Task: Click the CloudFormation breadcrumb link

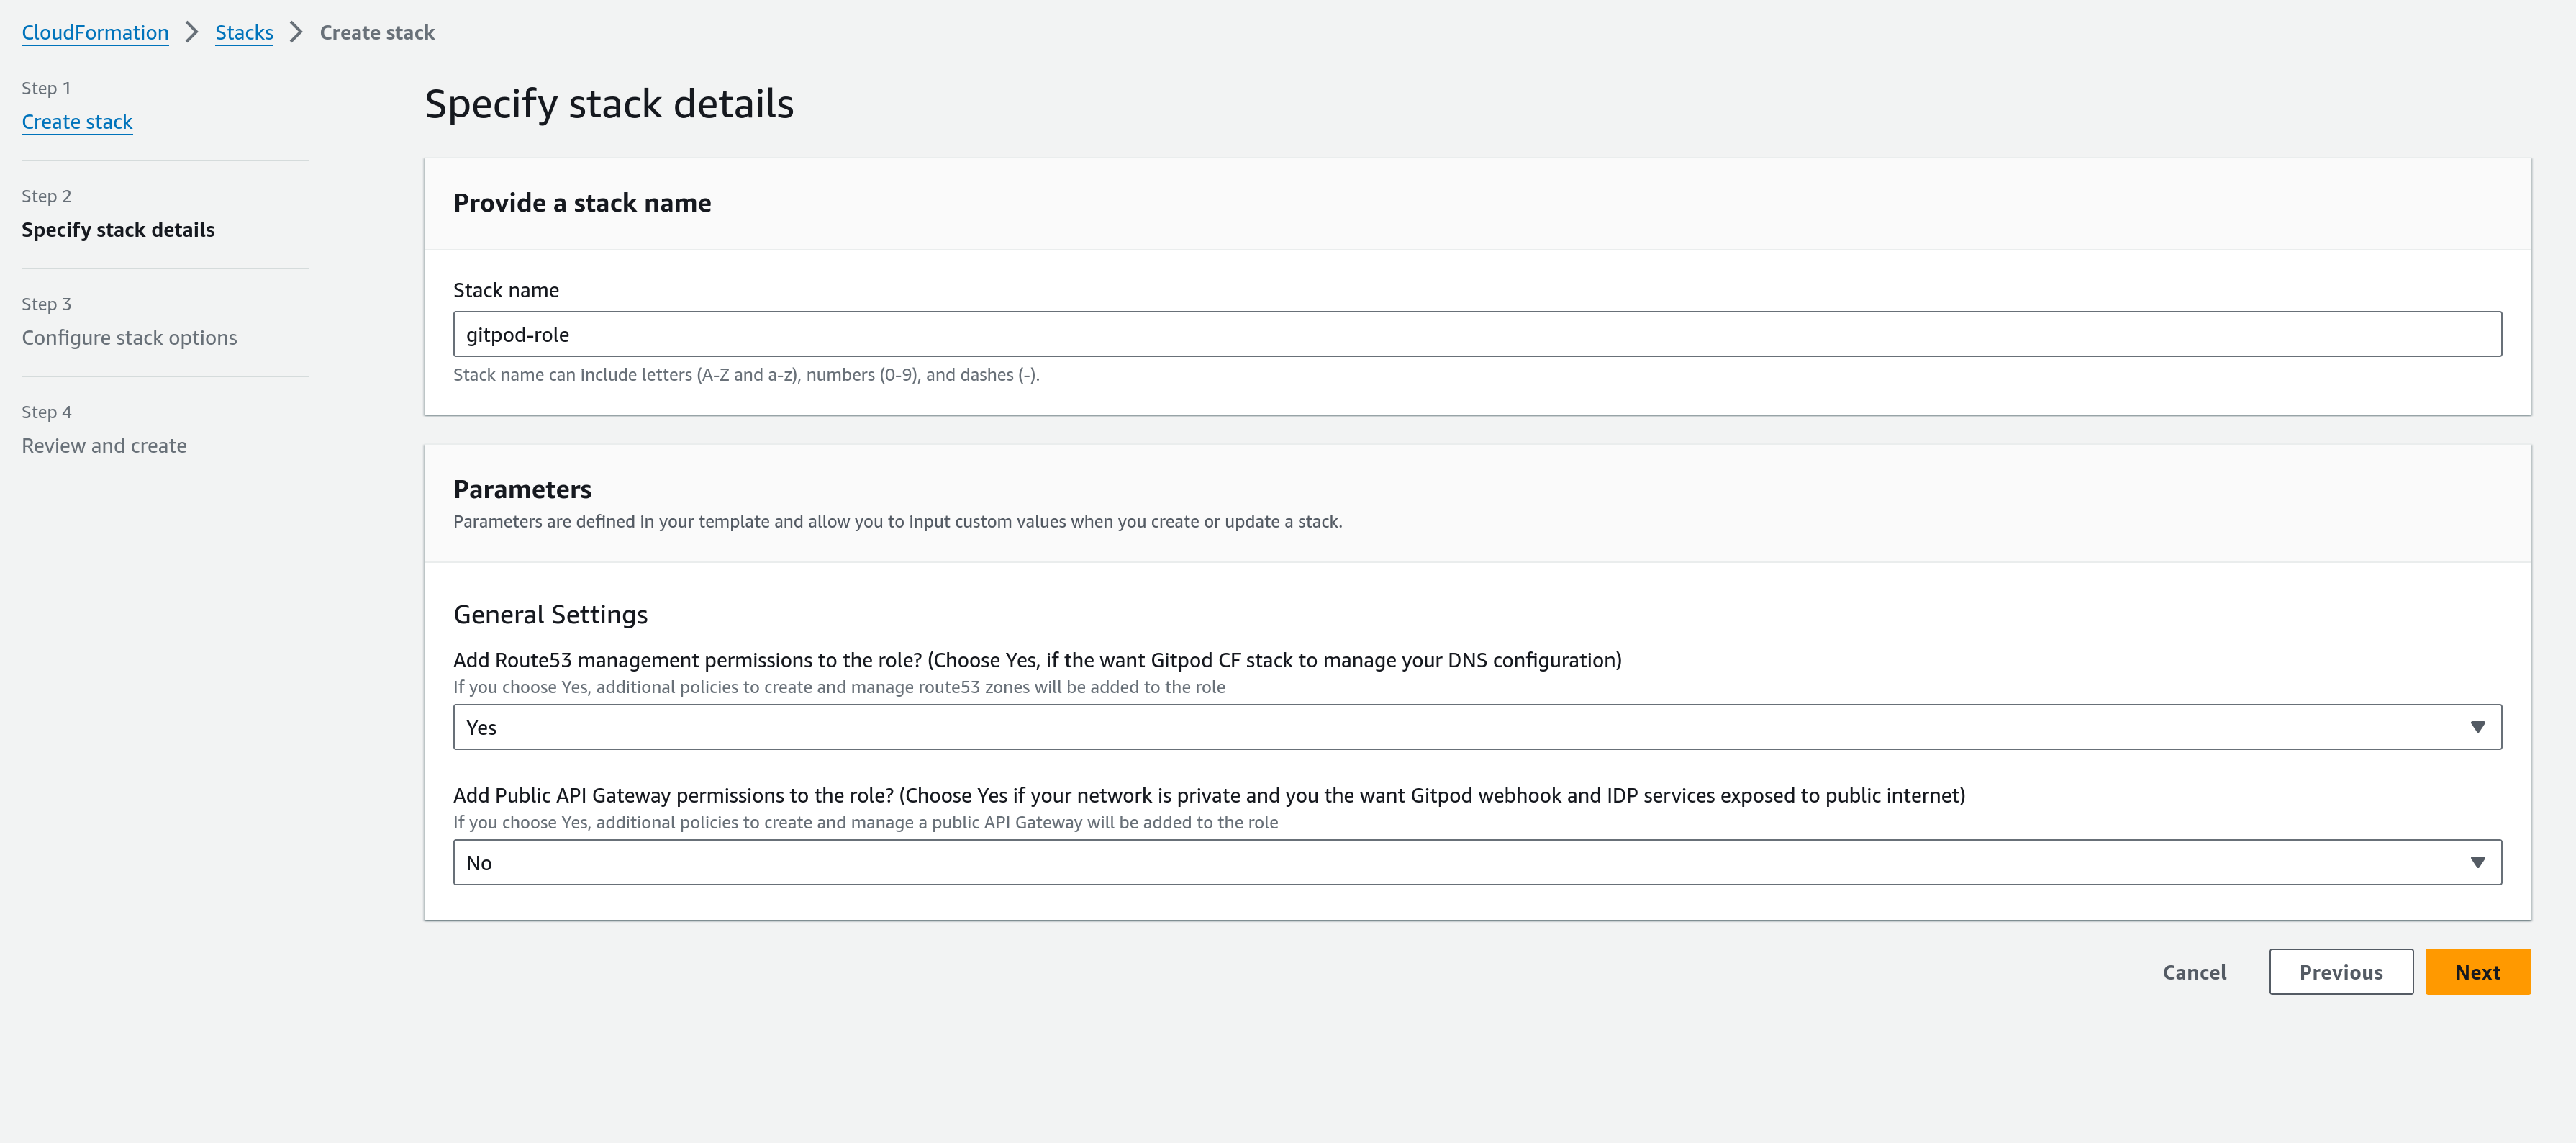Action: tap(95, 32)
